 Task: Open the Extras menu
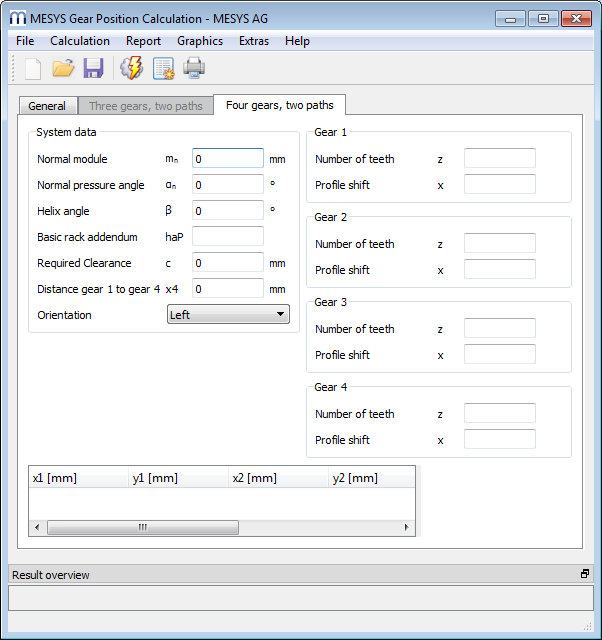254,41
